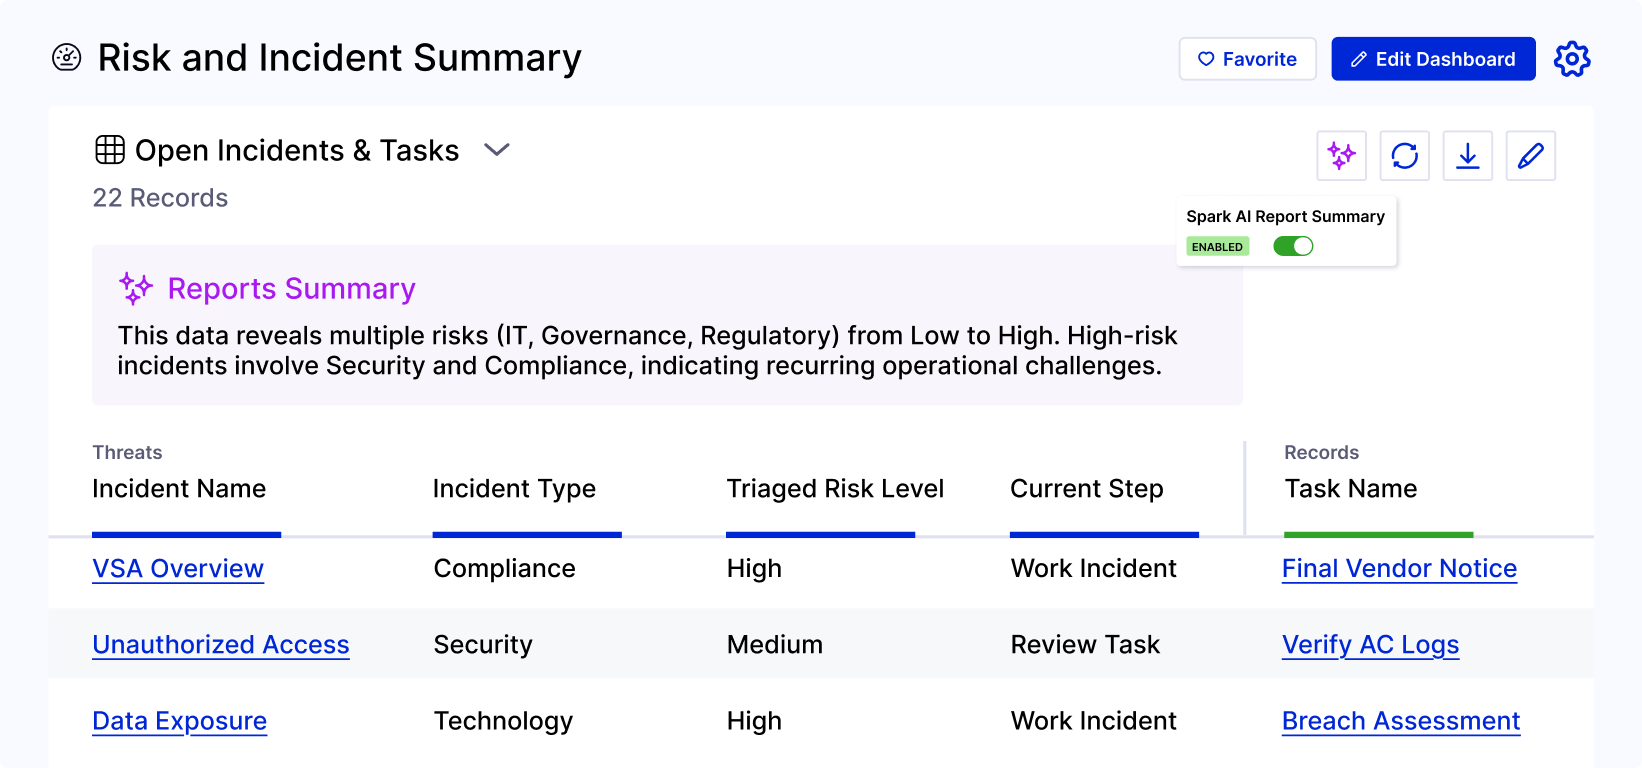
Task: Click the Task Name column header
Action: click(x=1350, y=489)
